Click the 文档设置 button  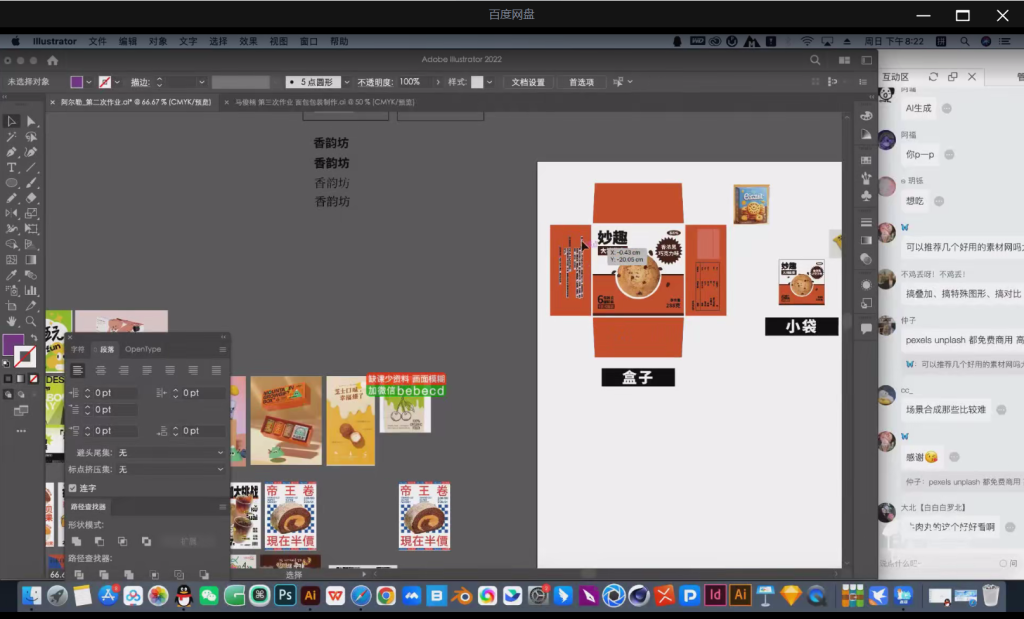click(529, 82)
